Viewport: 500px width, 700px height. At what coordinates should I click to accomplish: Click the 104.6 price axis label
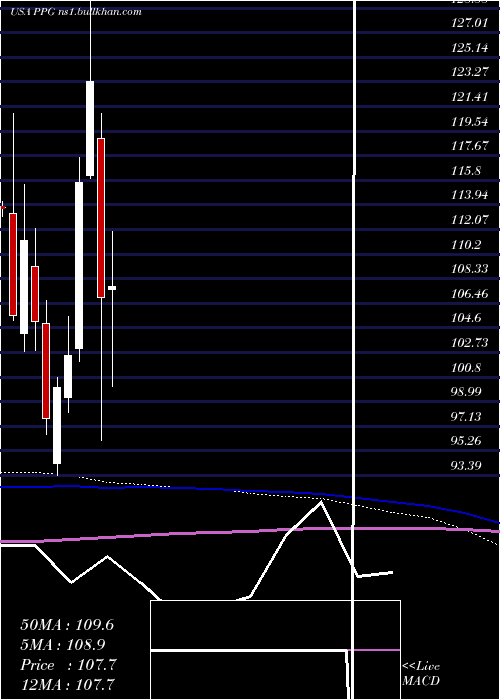[x=466, y=318]
